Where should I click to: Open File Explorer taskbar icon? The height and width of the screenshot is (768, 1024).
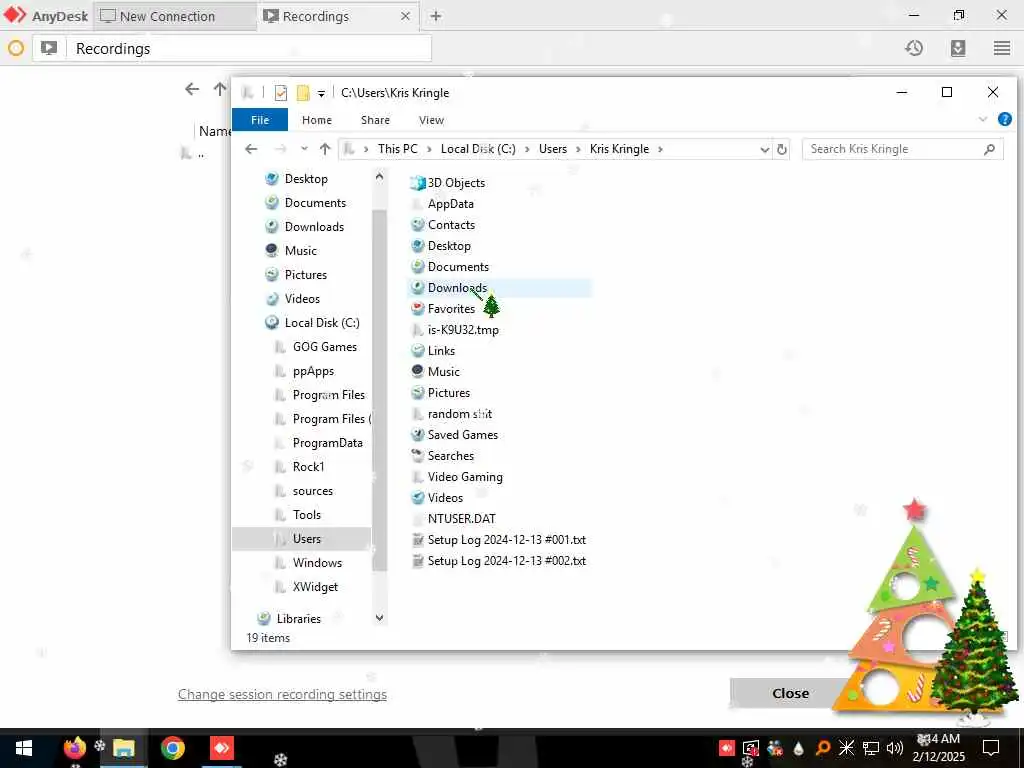pyautogui.click(x=123, y=748)
